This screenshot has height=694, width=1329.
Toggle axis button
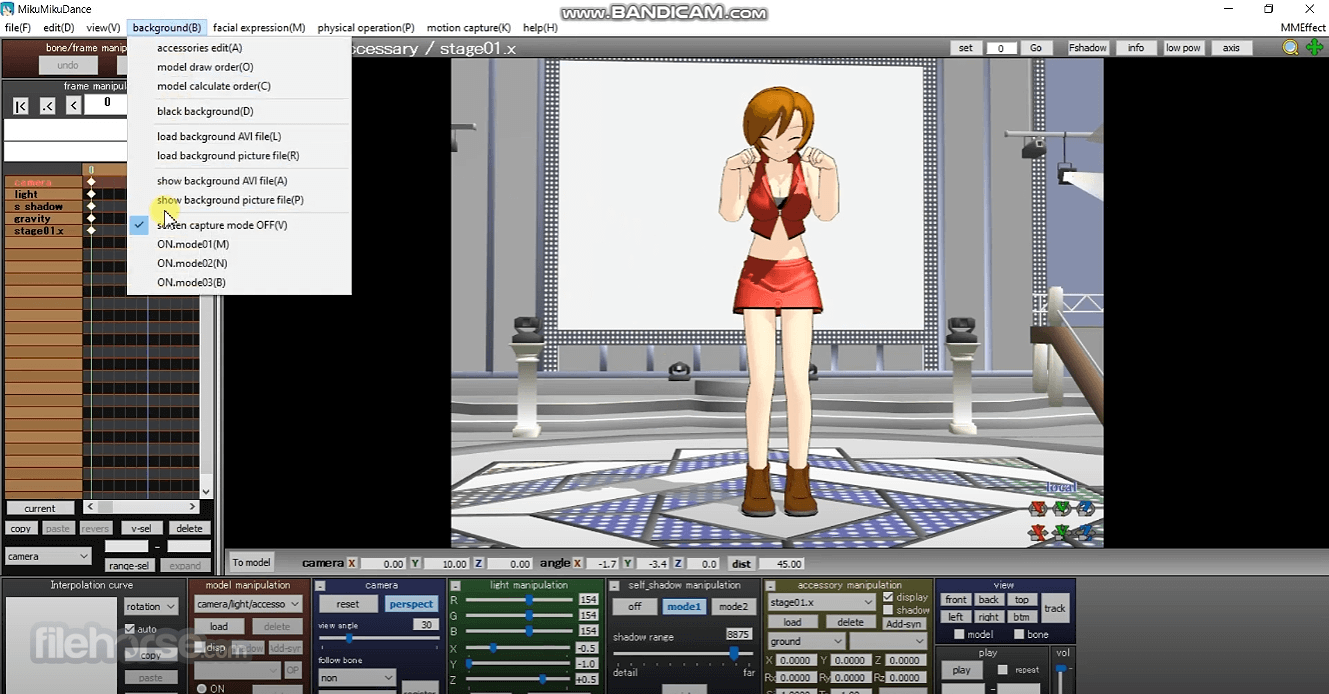pos(1231,48)
